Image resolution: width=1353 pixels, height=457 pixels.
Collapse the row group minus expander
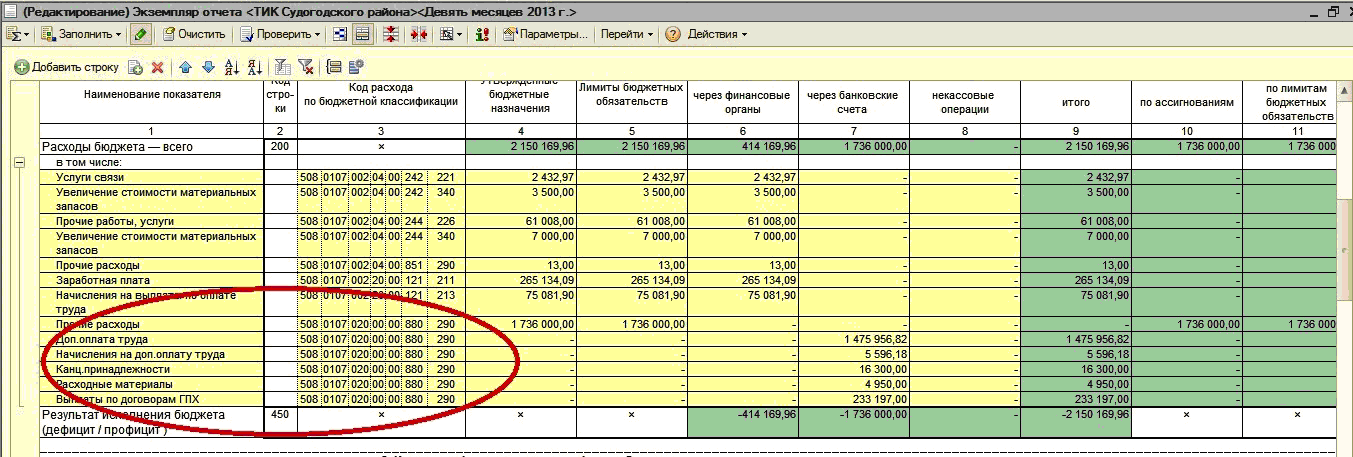click(18, 162)
